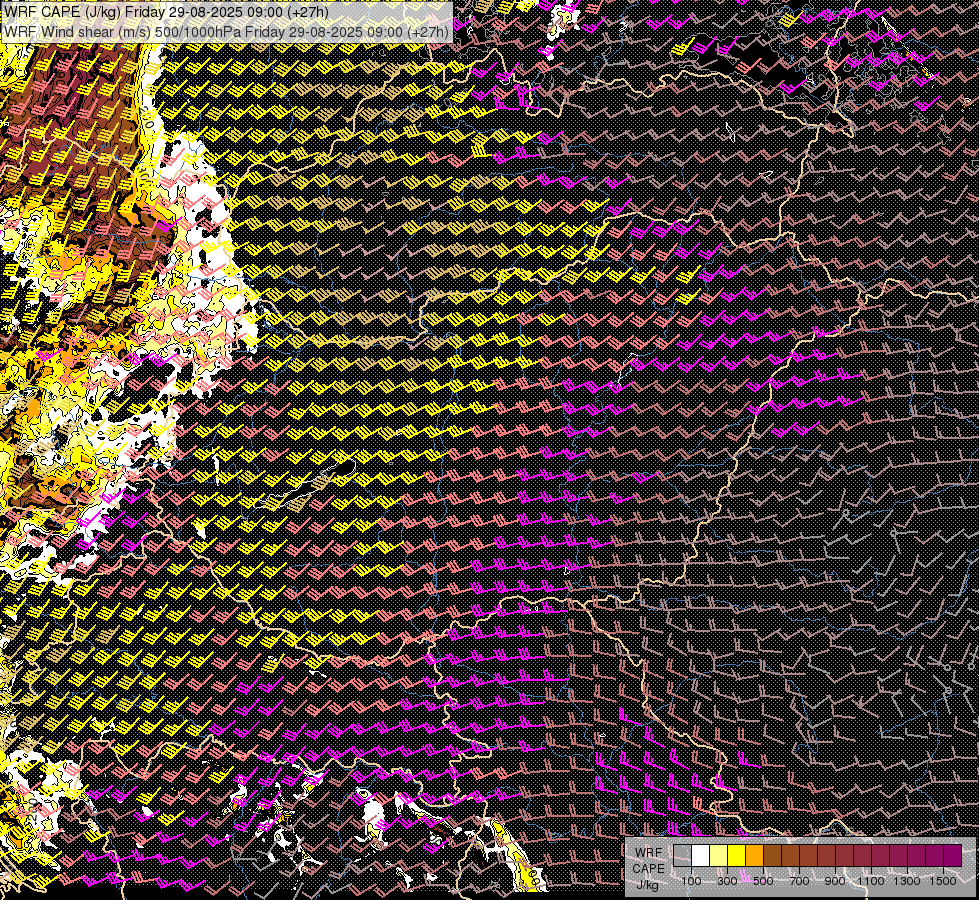Image resolution: width=979 pixels, height=900 pixels.
Task: Click the '1300' legend label
Action: coord(907,881)
